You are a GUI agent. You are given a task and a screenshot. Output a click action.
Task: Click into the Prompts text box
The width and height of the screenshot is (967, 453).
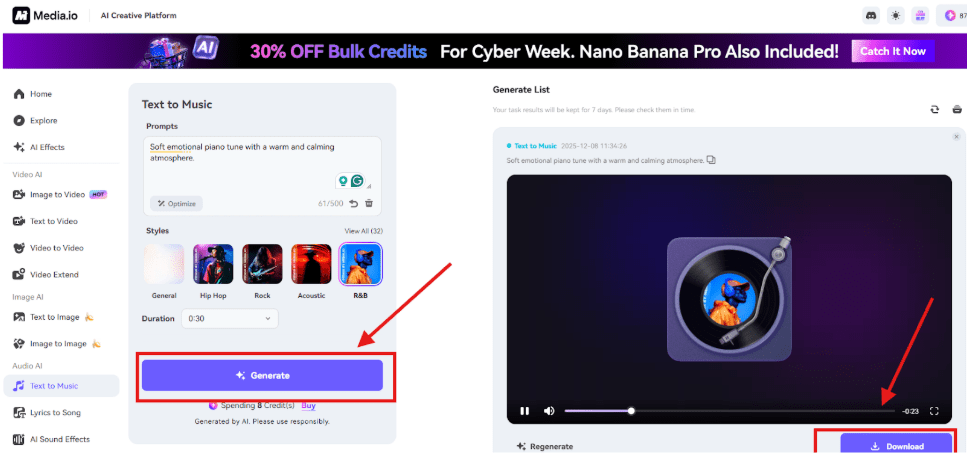[262, 165]
